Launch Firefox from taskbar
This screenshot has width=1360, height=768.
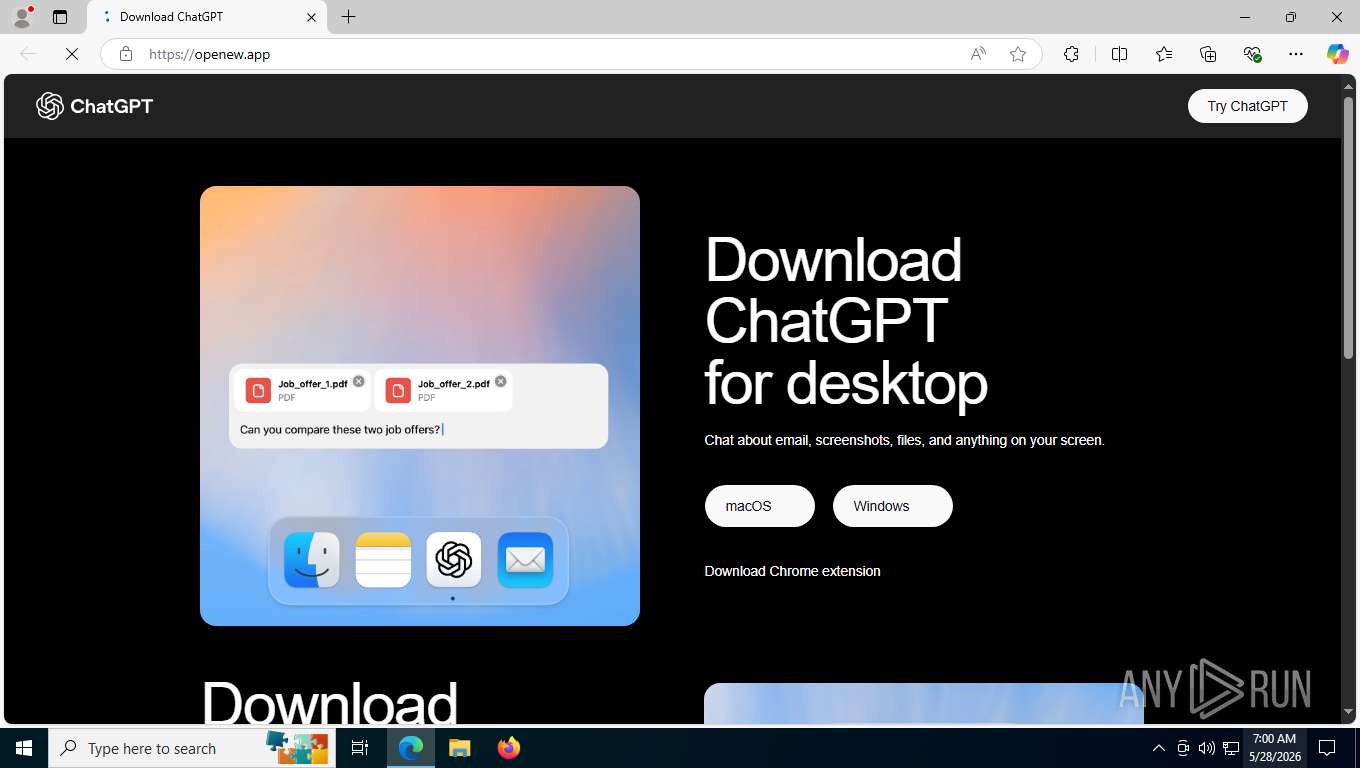pyautogui.click(x=508, y=748)
